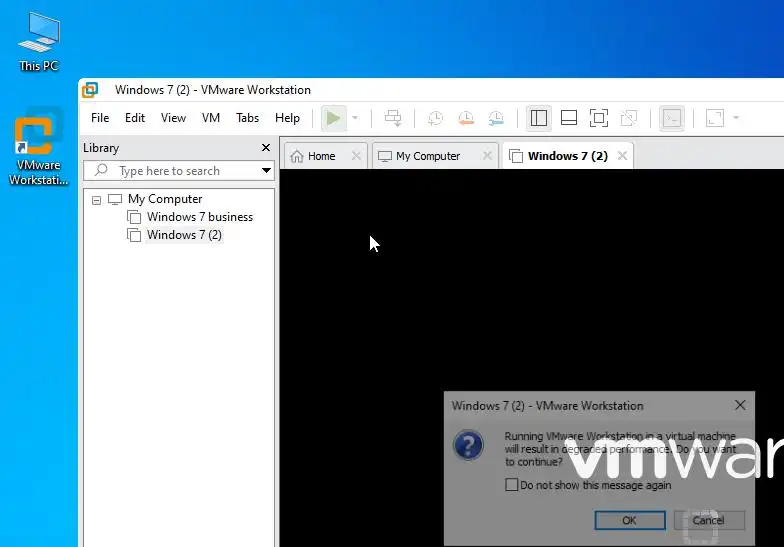Send Ctrl+Alt+Del to virtual machine icon
The width and height of the screenshot is (784, 547).
coord(393,118)
